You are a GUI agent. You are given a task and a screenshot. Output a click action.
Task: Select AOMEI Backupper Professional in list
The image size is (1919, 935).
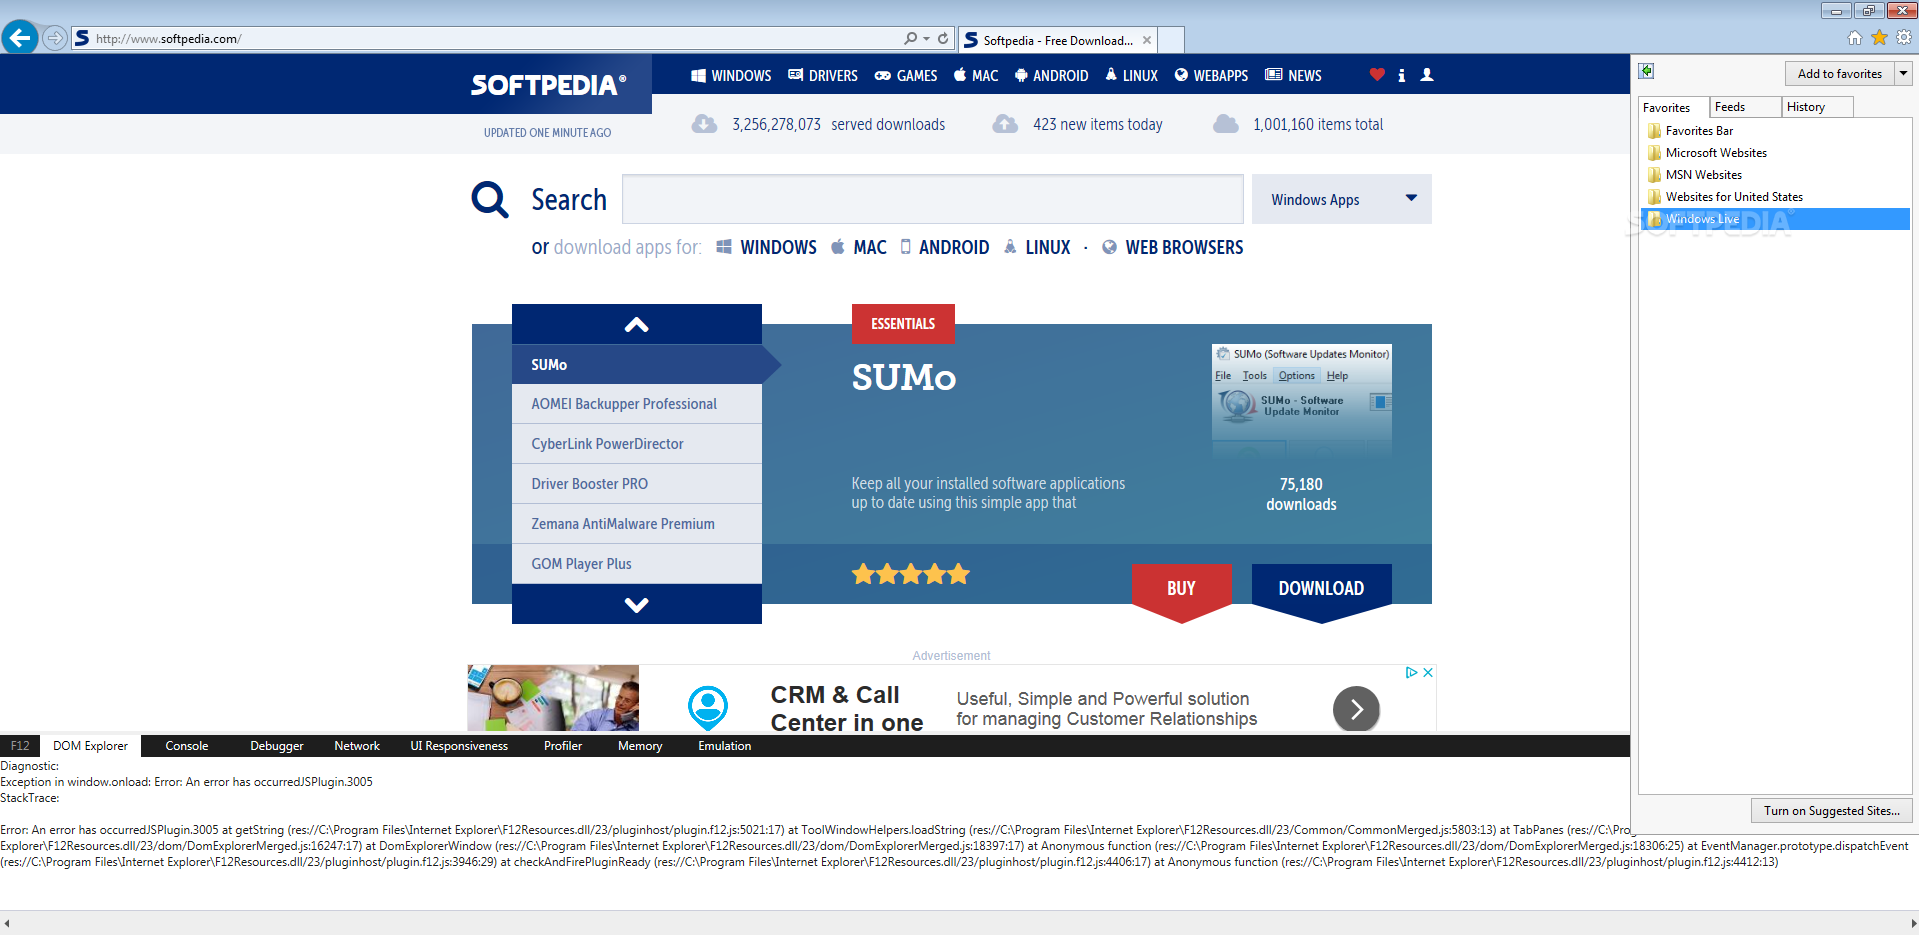click(x=636, y=404)
